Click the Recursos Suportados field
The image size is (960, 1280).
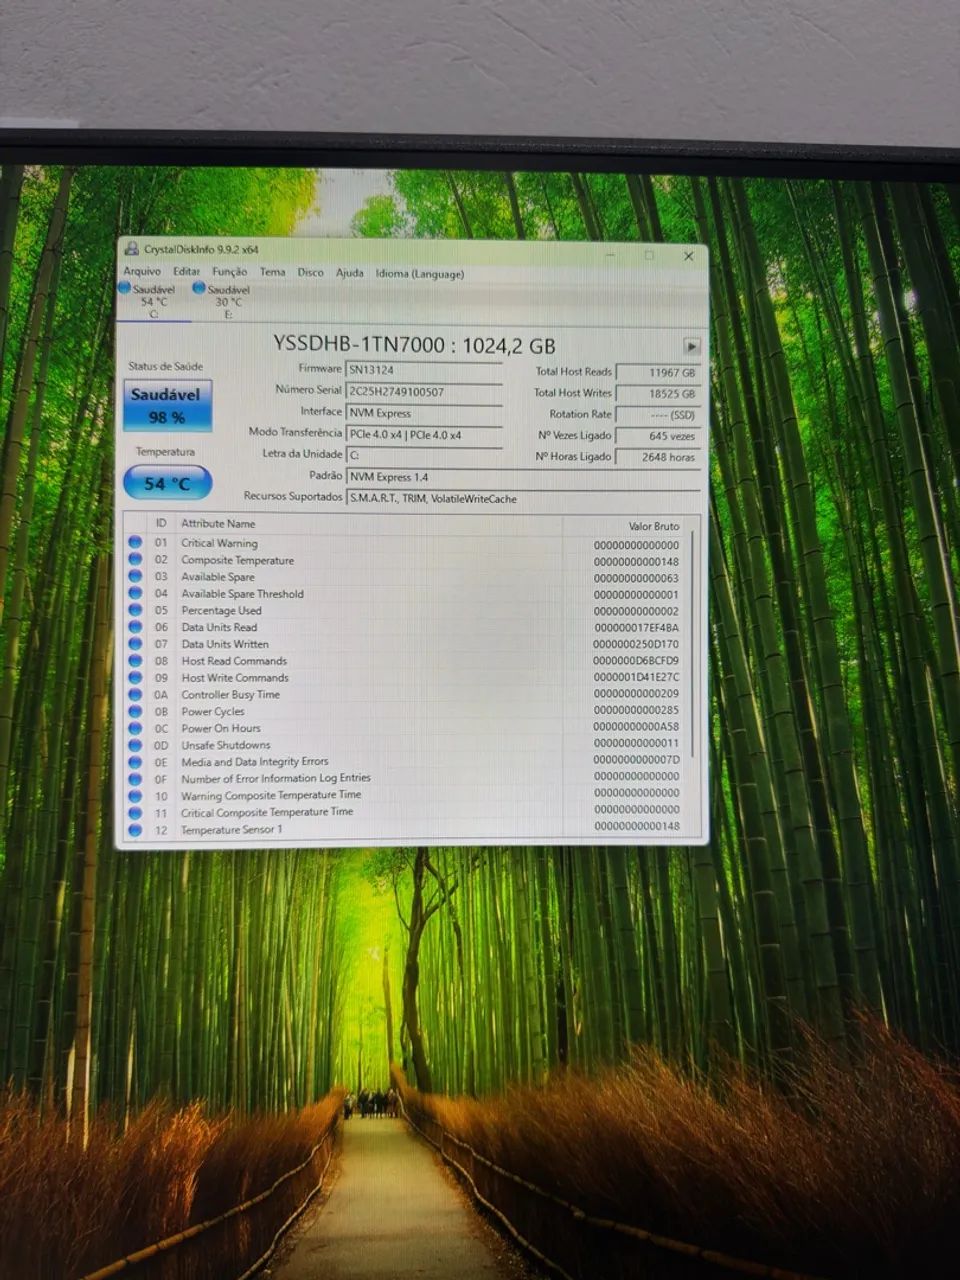tap(522, 498)
